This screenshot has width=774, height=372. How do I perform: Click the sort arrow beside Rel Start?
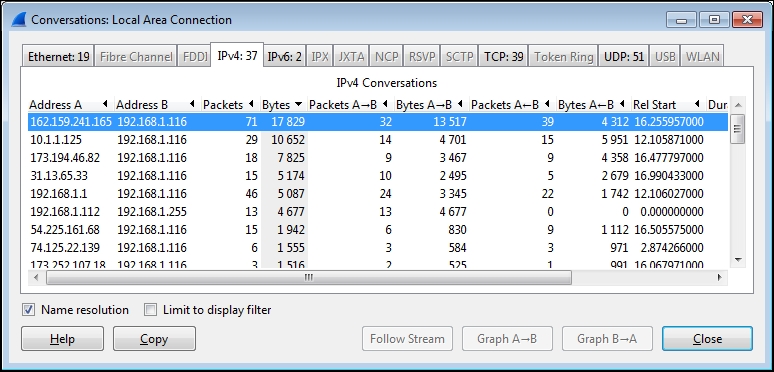(697, 104)
